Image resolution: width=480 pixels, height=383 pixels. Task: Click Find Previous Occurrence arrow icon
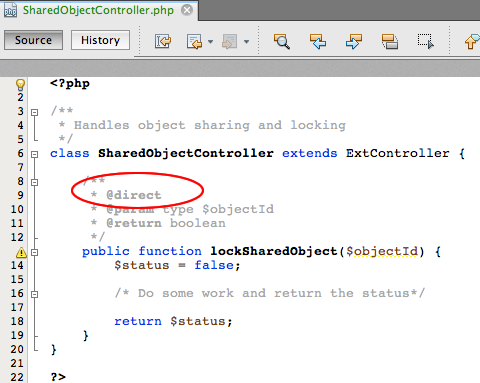click(x=318, y=41)
